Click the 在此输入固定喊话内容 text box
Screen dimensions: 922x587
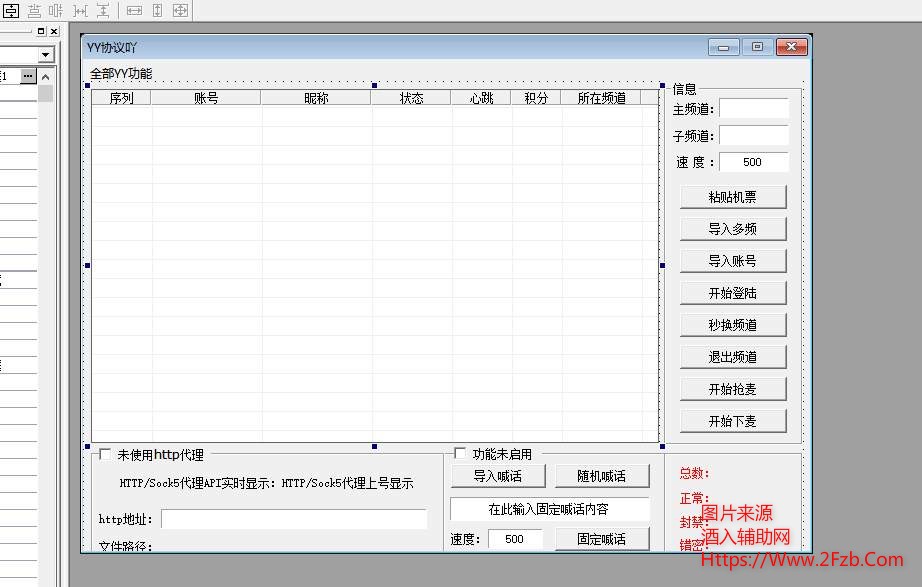(x=549, y=509)
